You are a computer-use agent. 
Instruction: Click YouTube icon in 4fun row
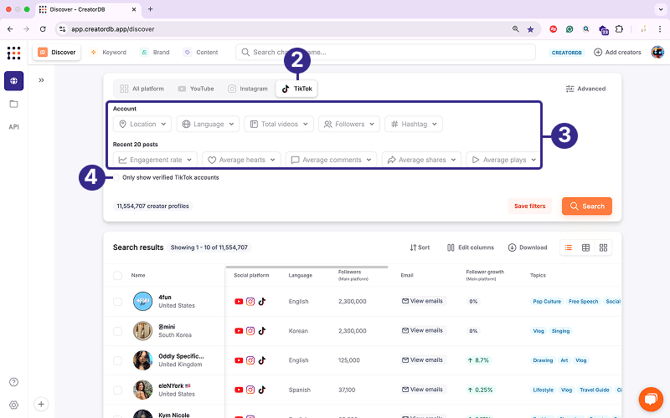coord(239,302)
